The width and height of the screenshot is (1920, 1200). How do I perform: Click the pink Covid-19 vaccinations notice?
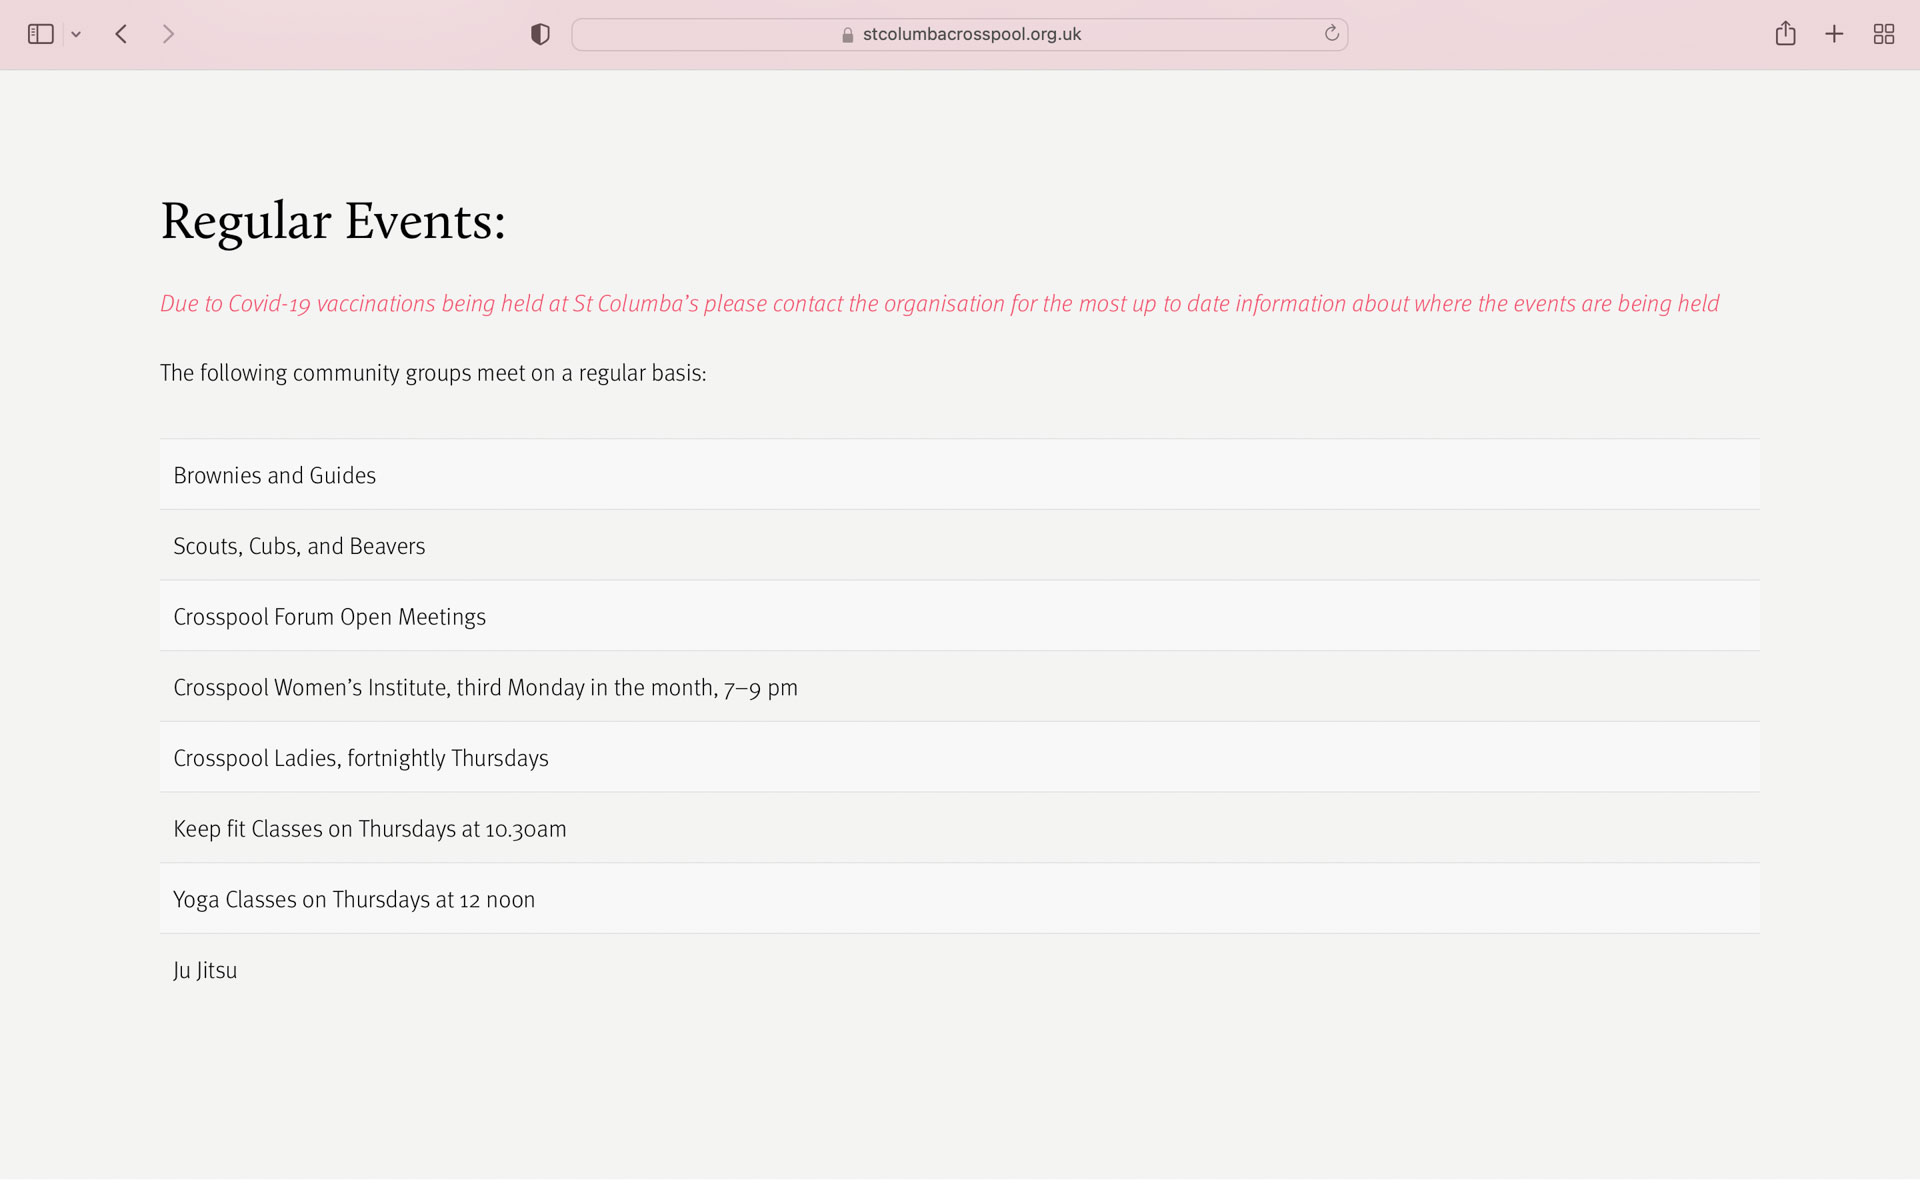coord(939,304)
